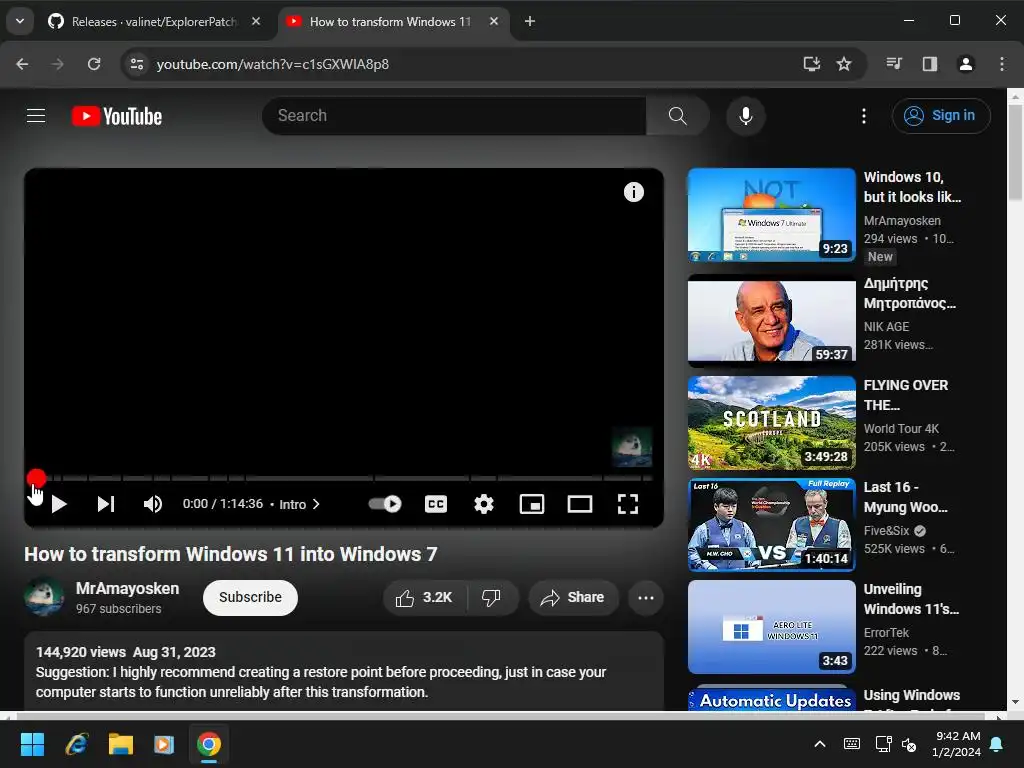
Task: View site information icon in address bar
Action: [x=137, y=64]
